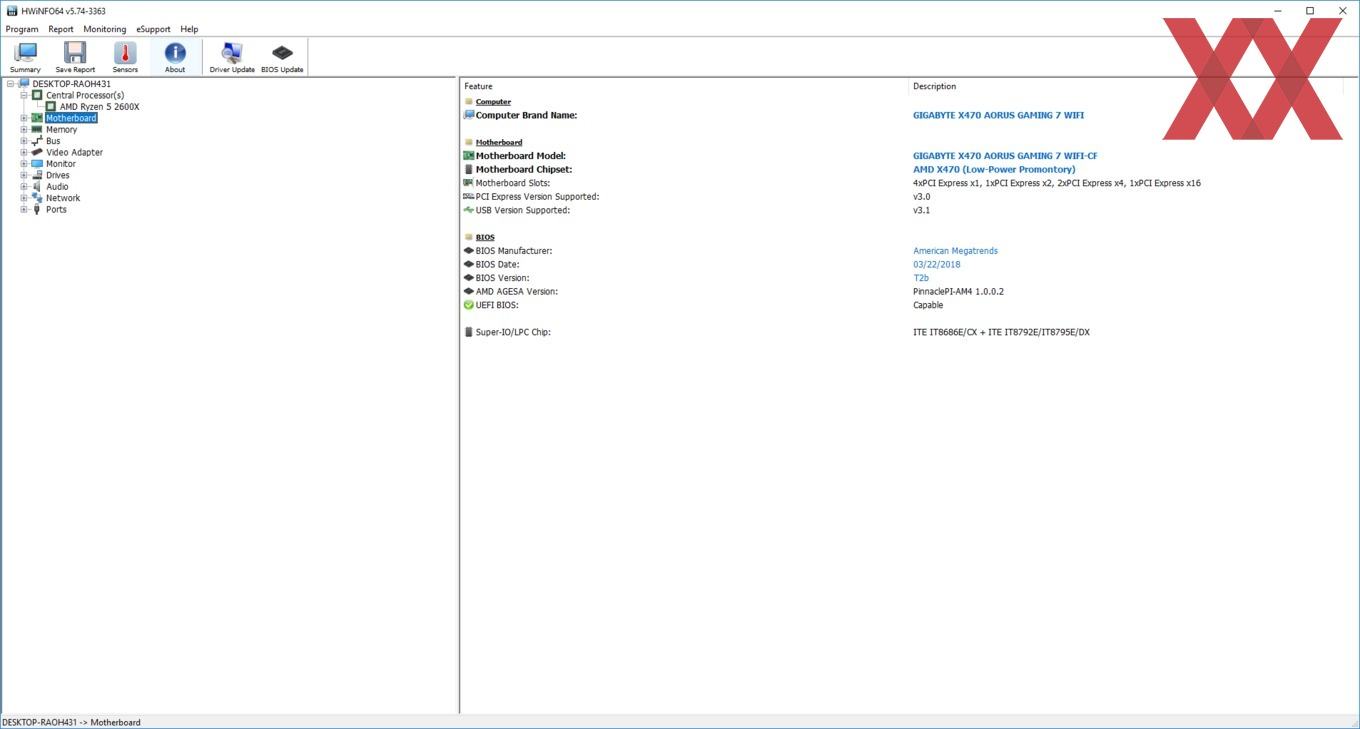Screen dimensions: 1360x729
Task: Select the Audio label in the tree
Action: tap(57, 187)
